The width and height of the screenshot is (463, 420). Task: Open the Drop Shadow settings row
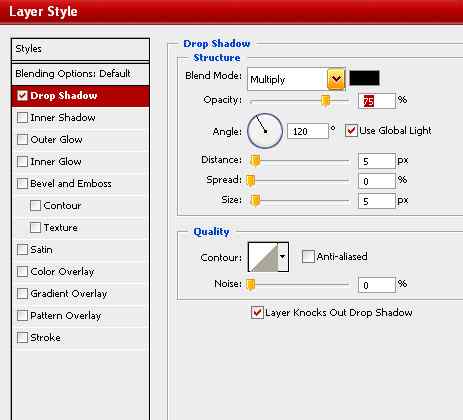(80, 96)
